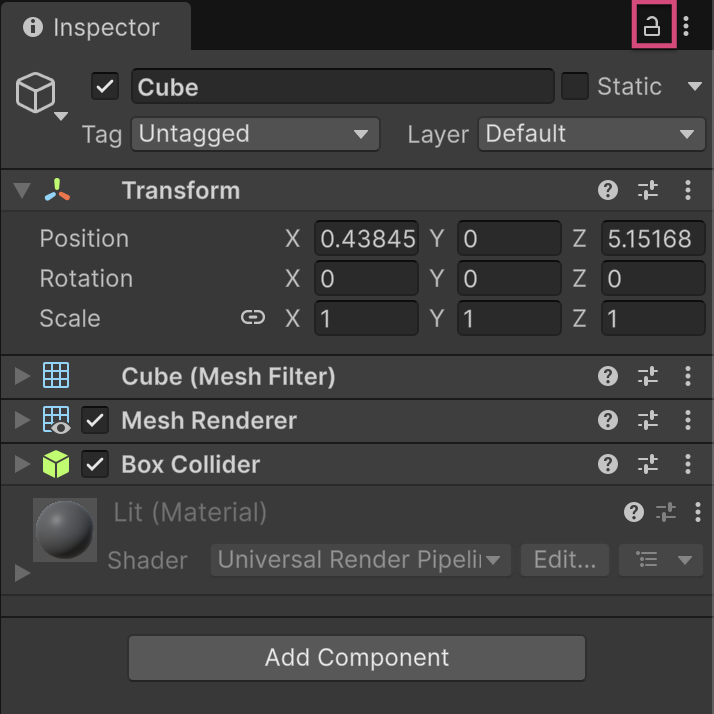Screen dimensions: 714x714
Task: Open the Transform help reference icon
Action: pyautogui.click(x=607, y=190)
